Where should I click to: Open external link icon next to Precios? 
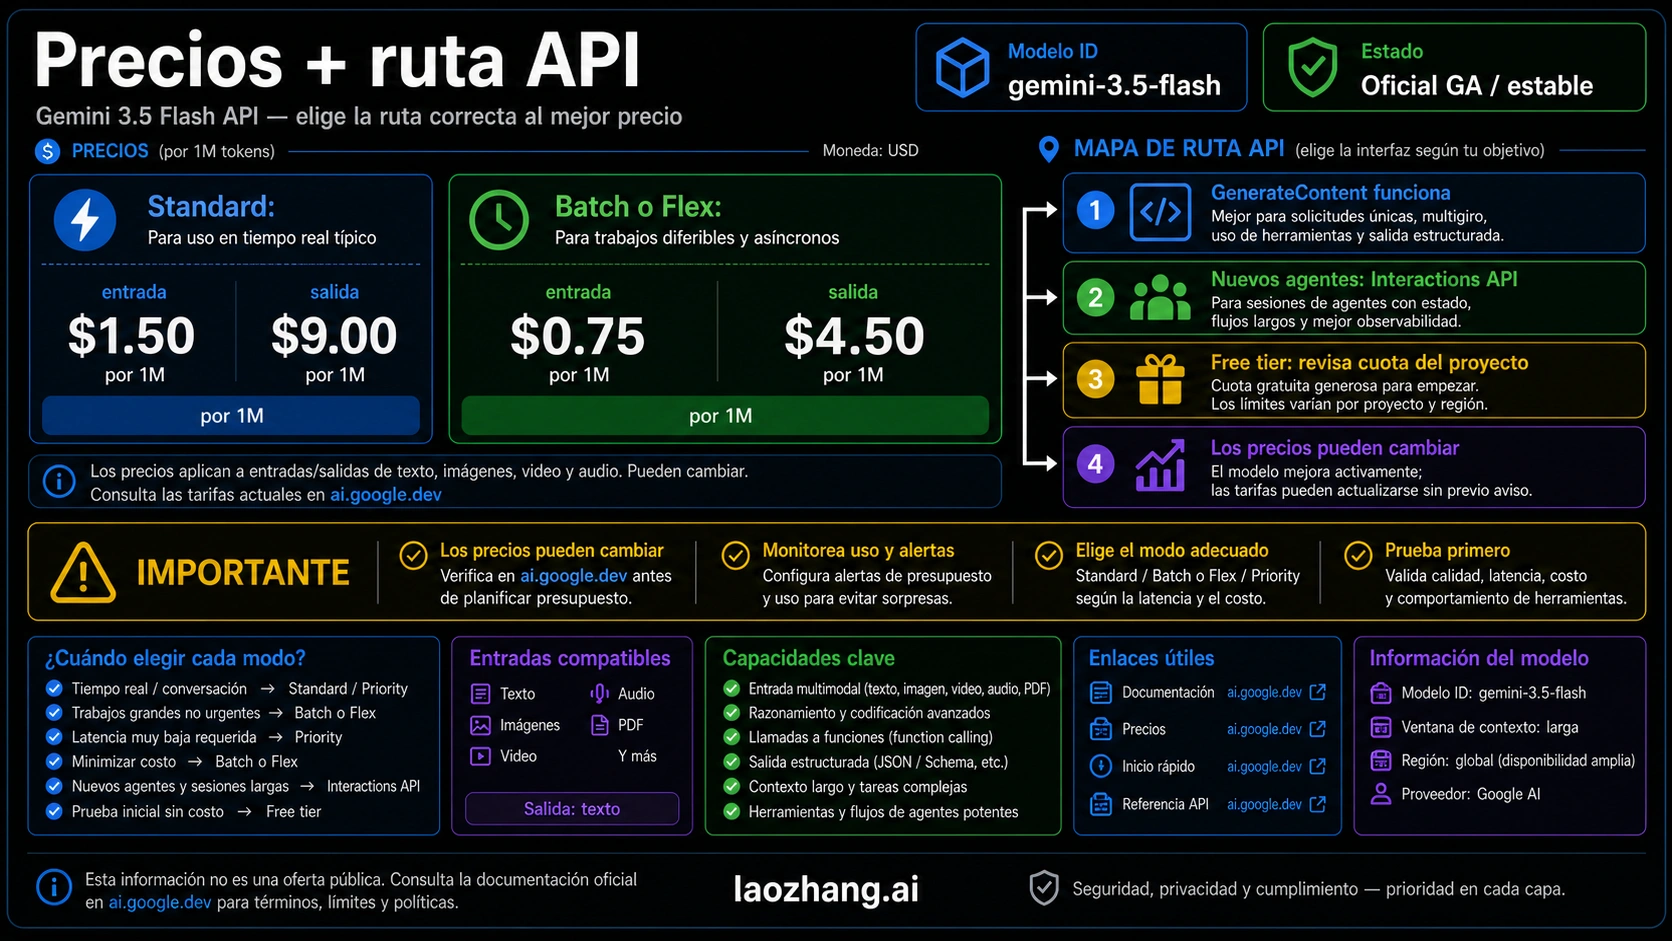click(x=1318, y=729)
